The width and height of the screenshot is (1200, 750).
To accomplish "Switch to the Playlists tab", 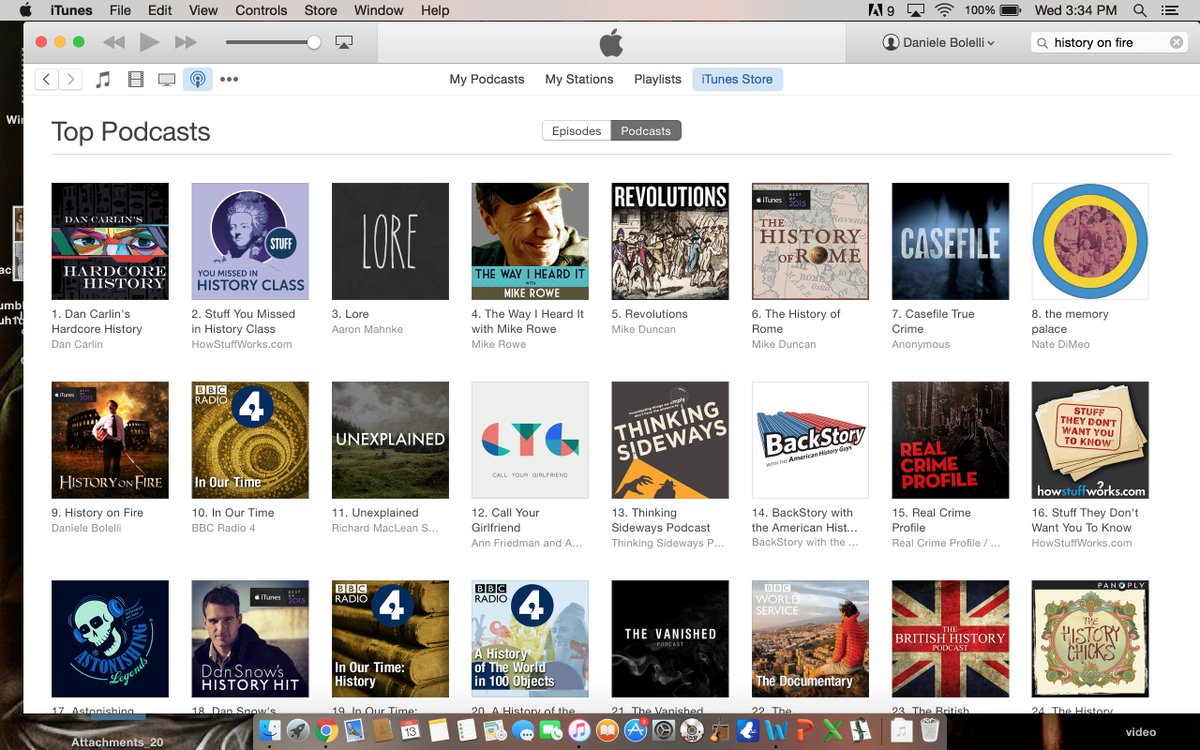I will (x=657, y=79).
